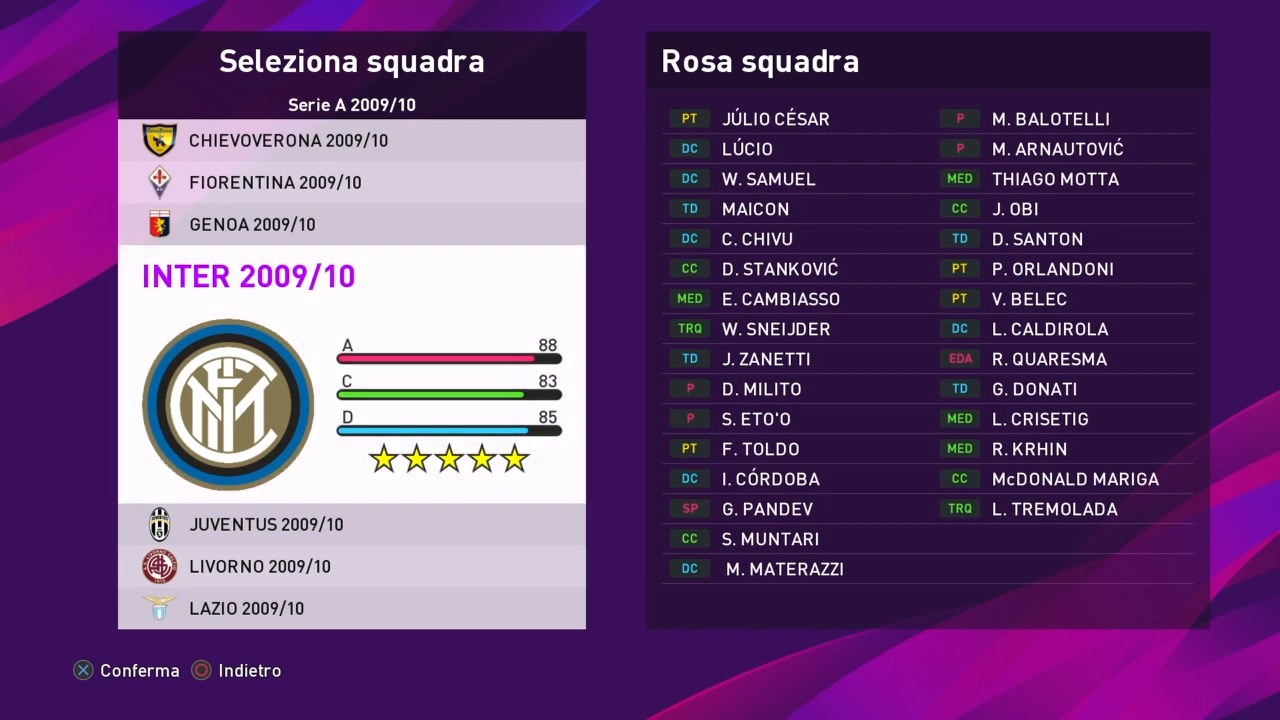Screen dimensions: 1280x720
Task: Click the Livorno club crest icon
Action: click(x=159, y=566)
